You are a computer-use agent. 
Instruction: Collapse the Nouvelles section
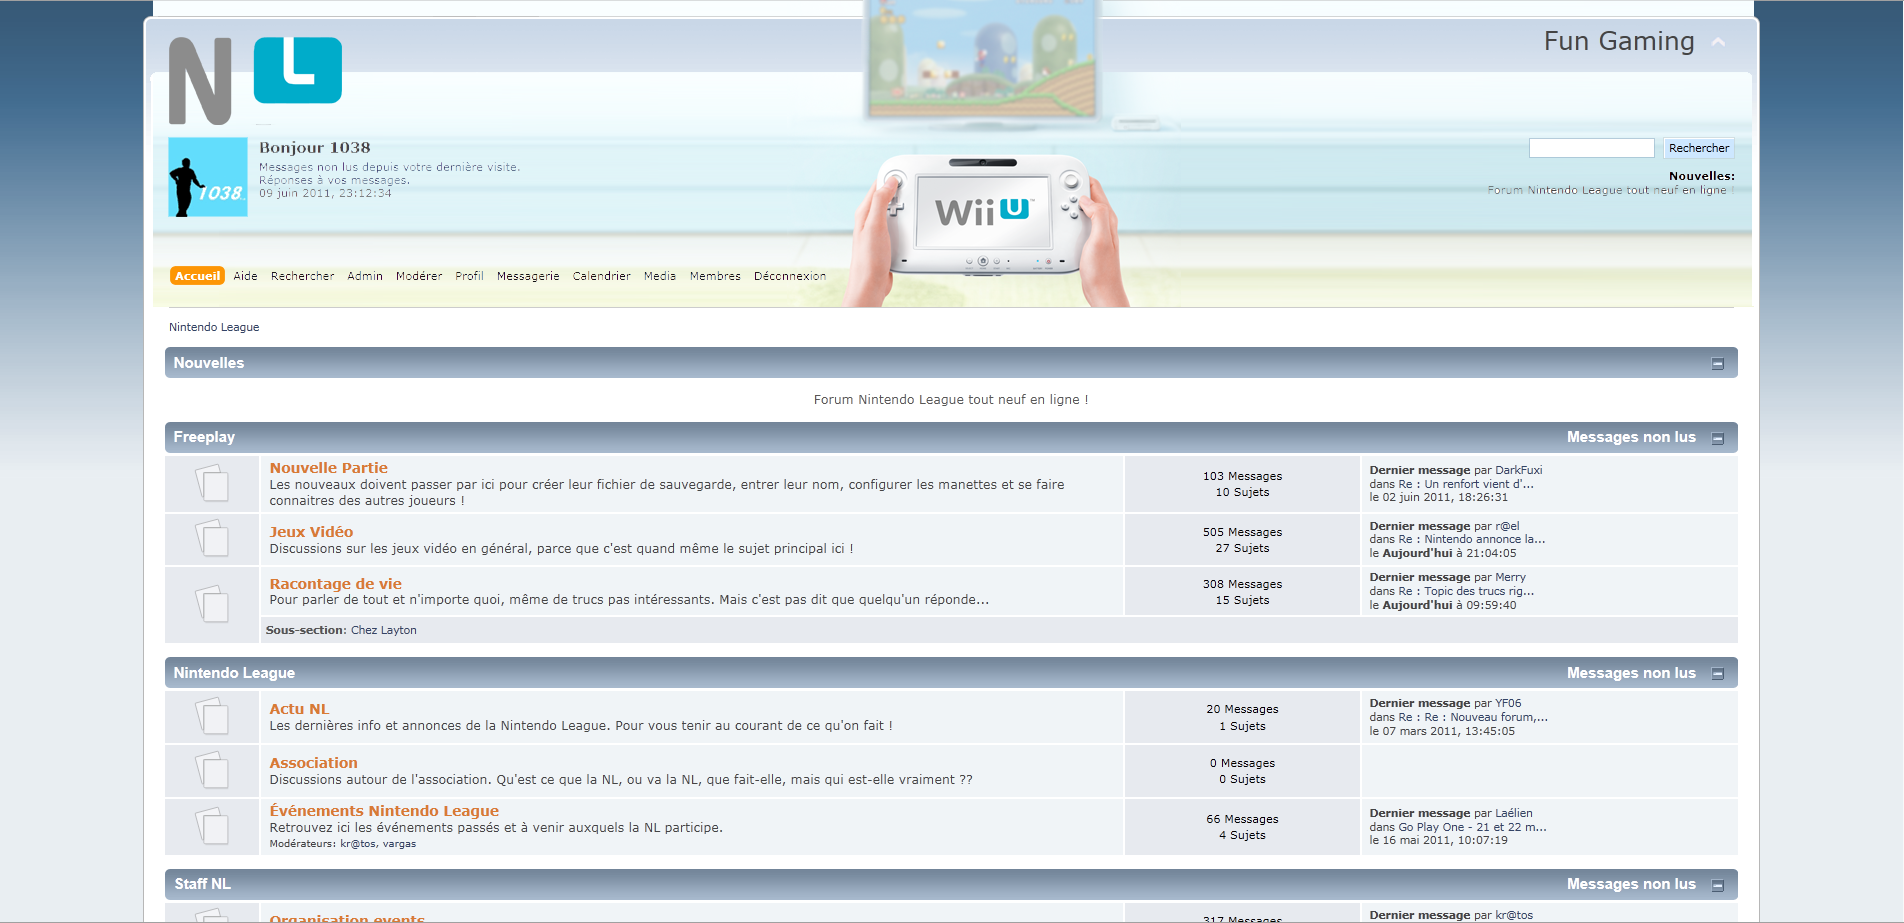point(1718,364)
